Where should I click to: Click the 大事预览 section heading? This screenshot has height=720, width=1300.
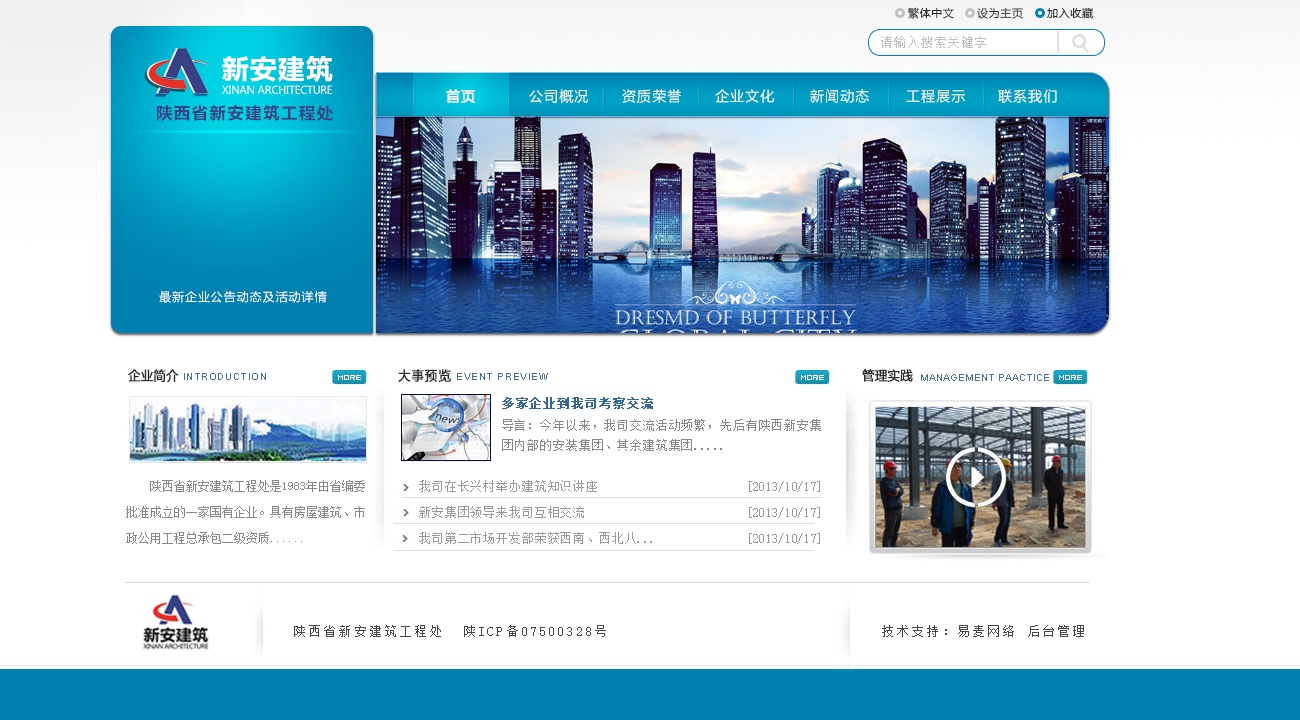point(424,376)
